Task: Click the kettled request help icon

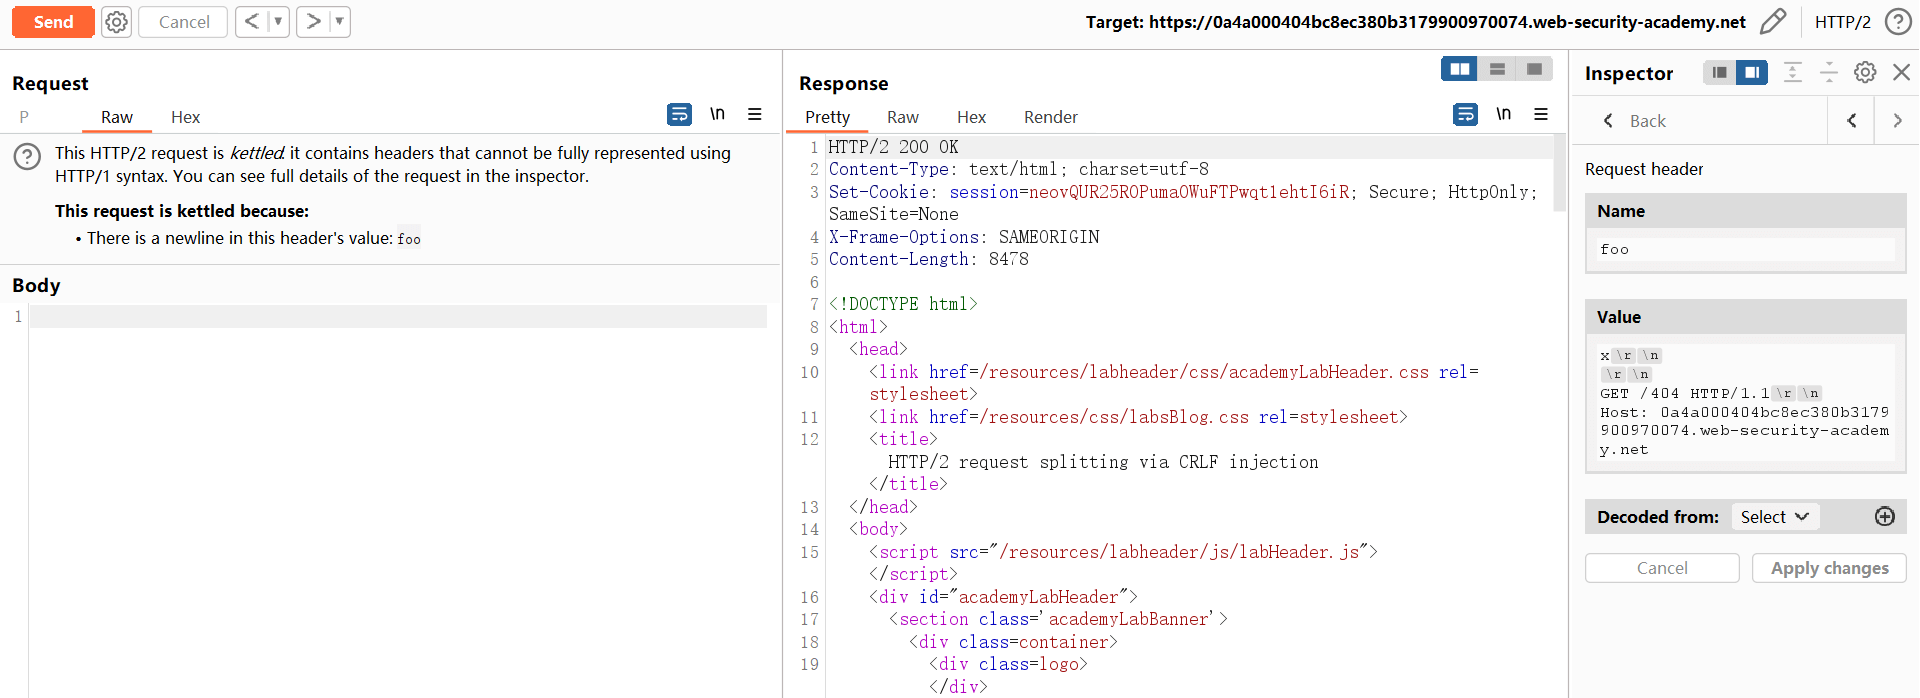Action: 27,157
